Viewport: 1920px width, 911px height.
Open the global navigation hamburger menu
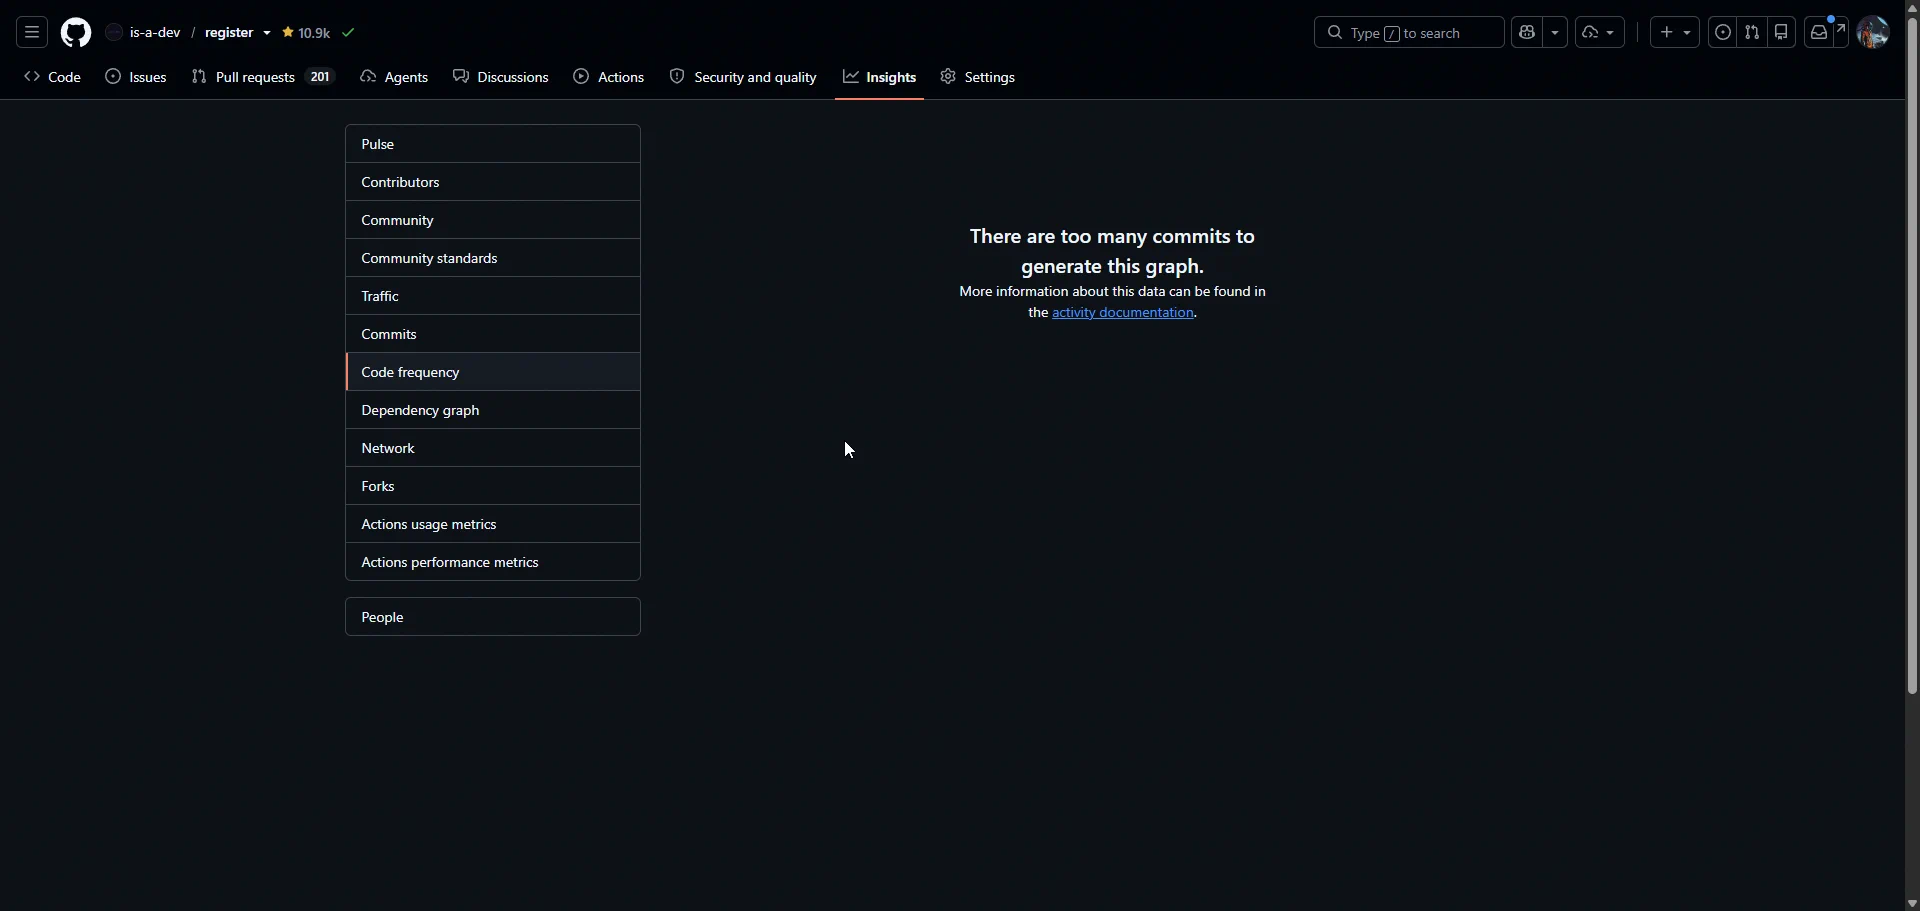32,33
